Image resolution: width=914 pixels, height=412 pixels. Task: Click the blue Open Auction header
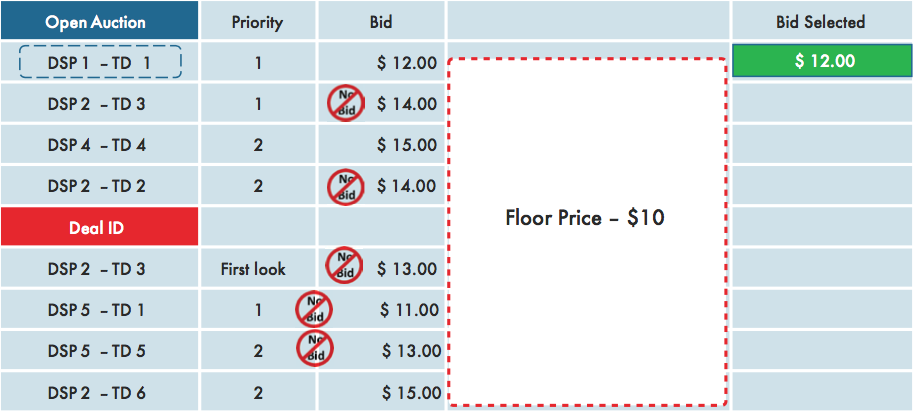[x=99, y=20]
